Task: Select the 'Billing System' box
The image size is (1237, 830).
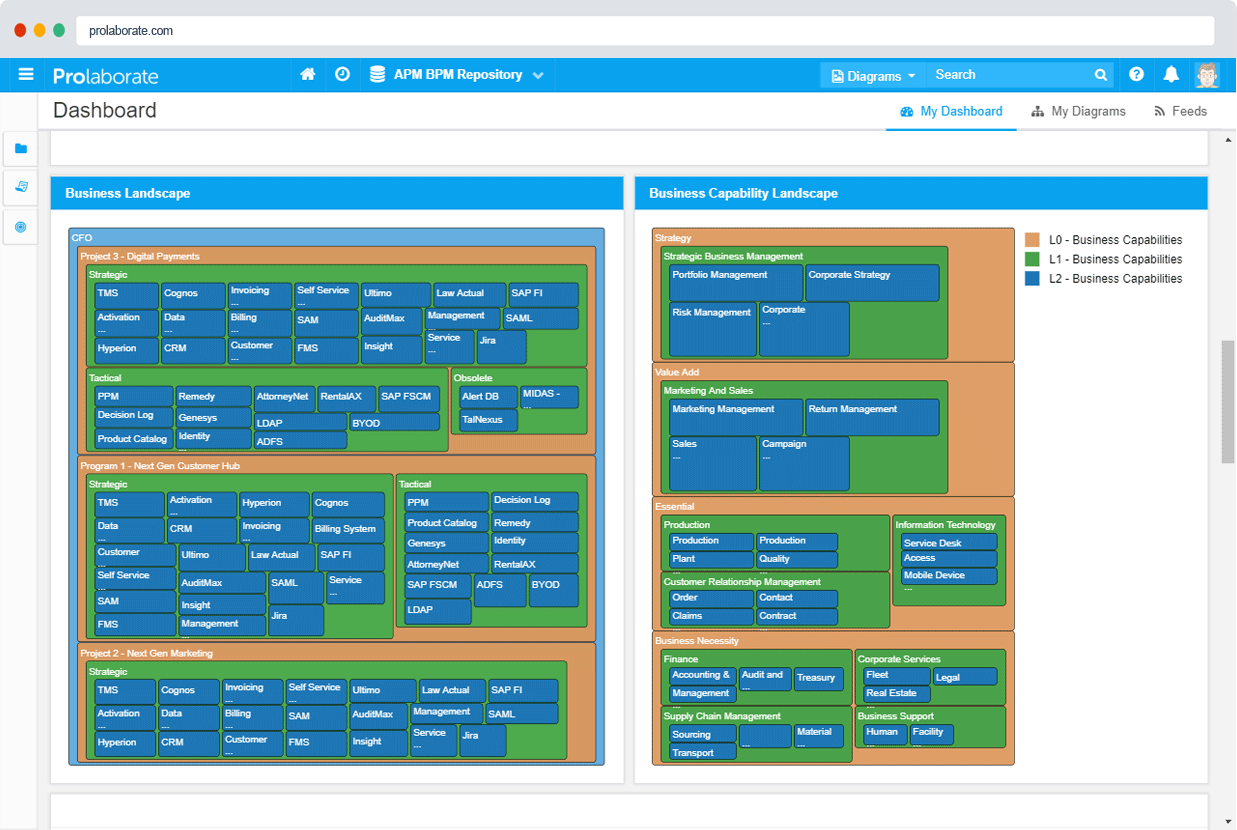Action: [x=348, y=529]
